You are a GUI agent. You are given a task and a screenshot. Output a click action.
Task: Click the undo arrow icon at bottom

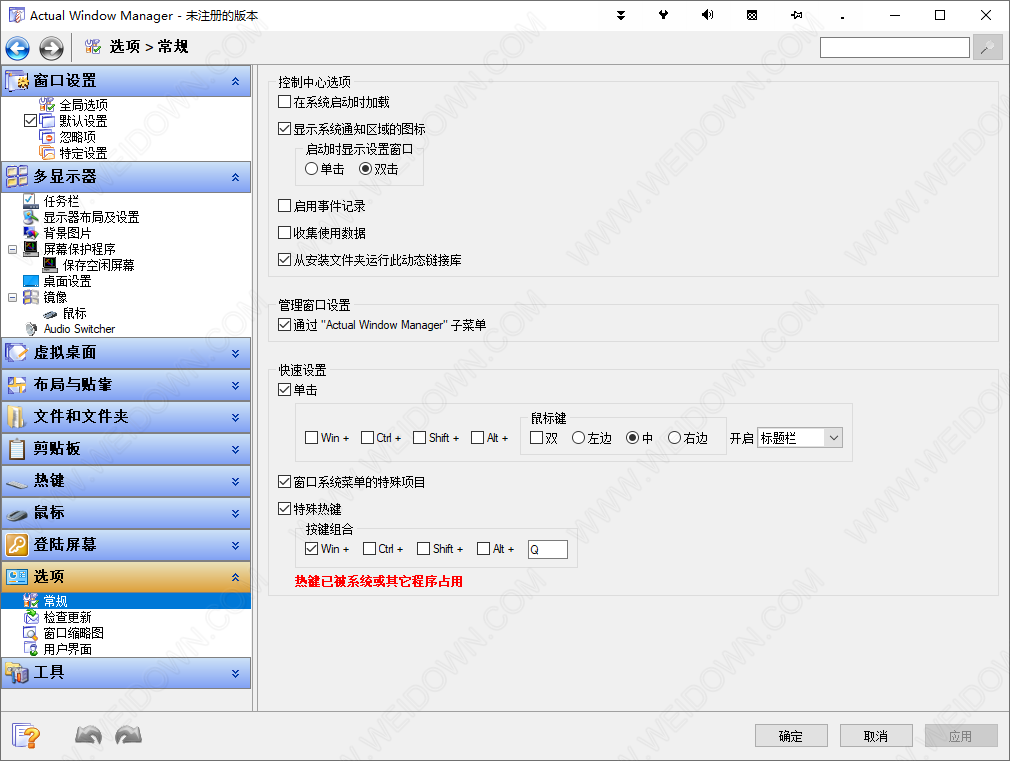tap(89, 735)
